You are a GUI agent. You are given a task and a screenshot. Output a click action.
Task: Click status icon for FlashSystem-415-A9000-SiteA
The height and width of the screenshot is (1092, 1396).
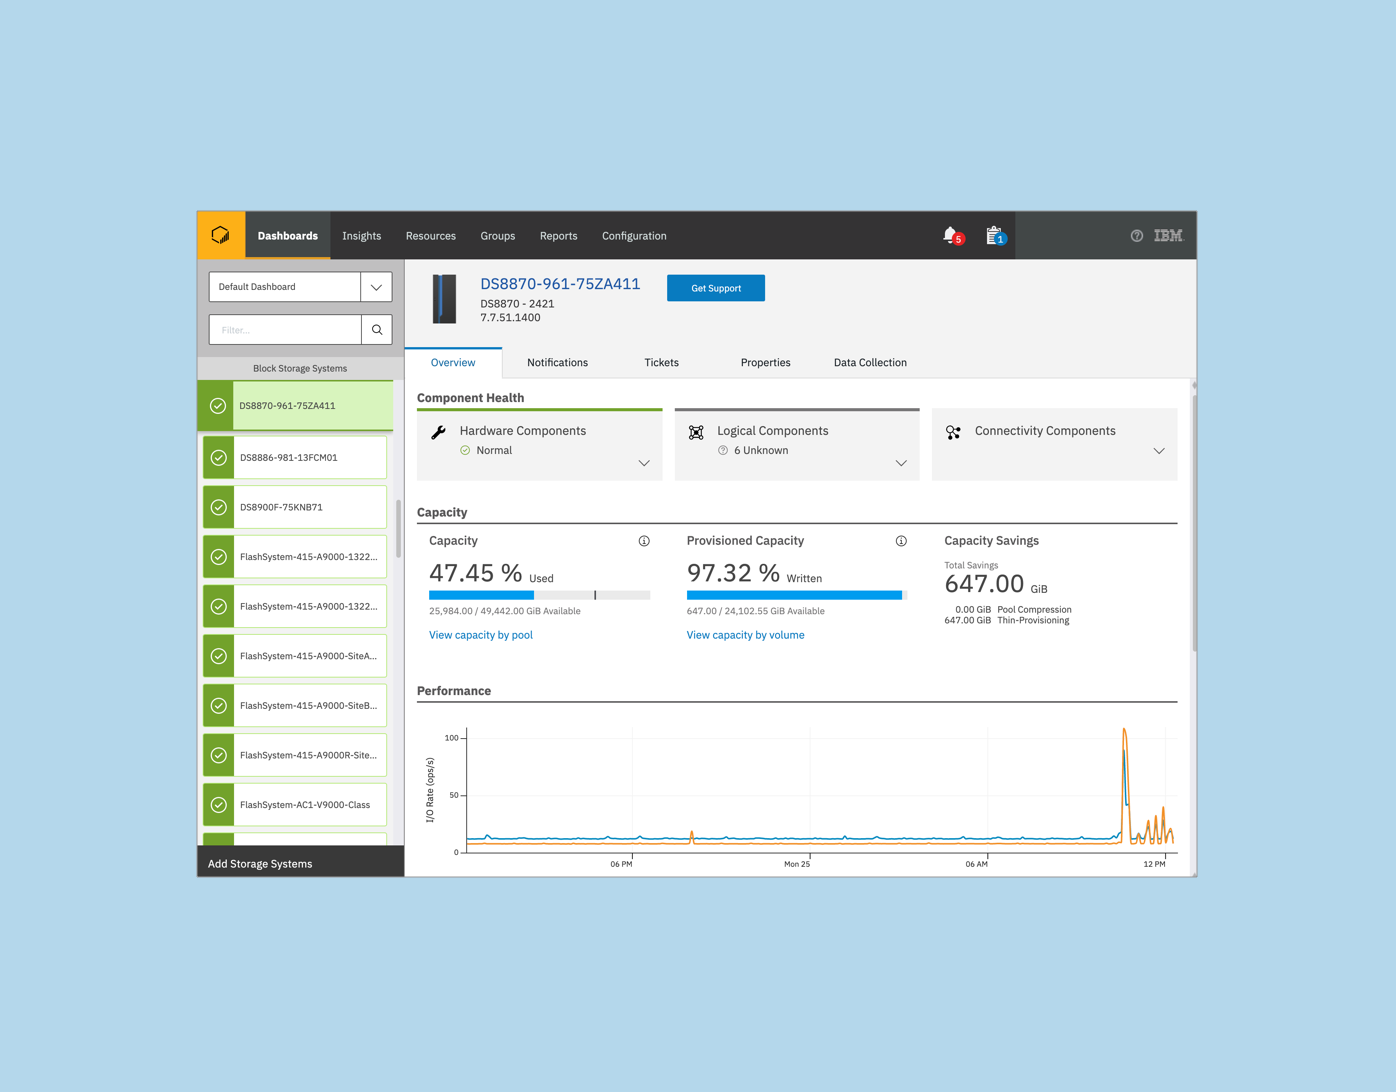(219, 656)
